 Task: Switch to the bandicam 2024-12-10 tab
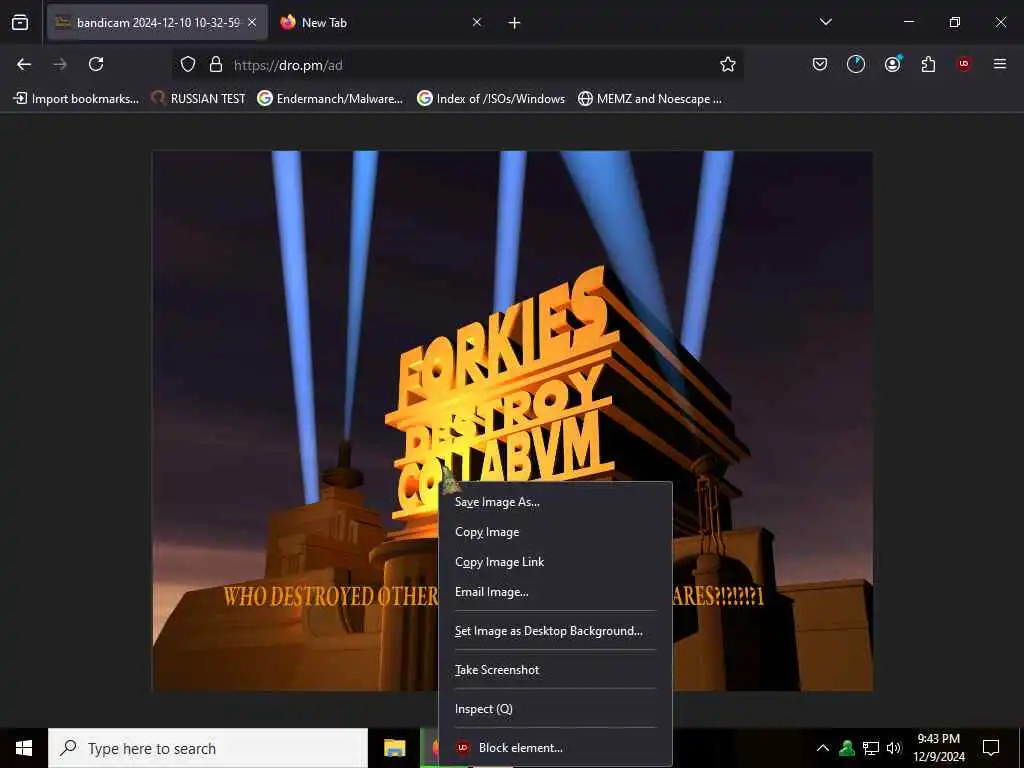(x=157, y=23)
